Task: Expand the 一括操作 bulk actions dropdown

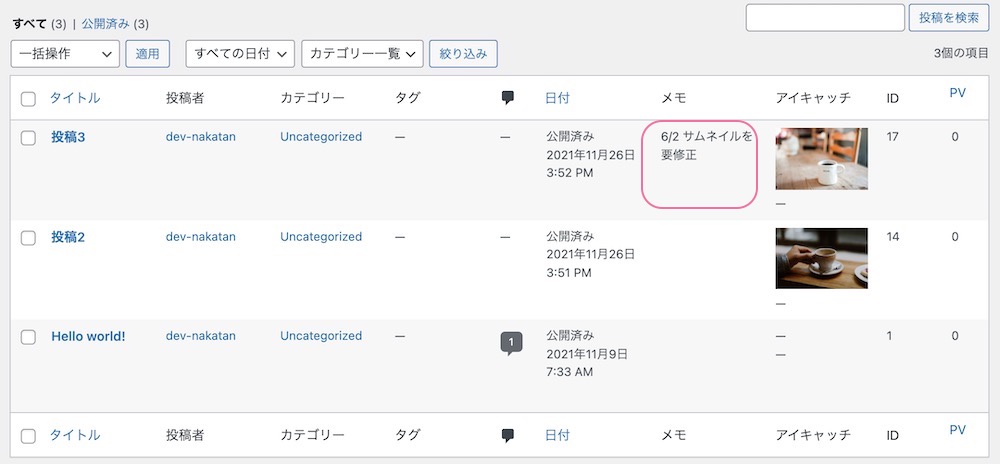Action: (65, 54)
